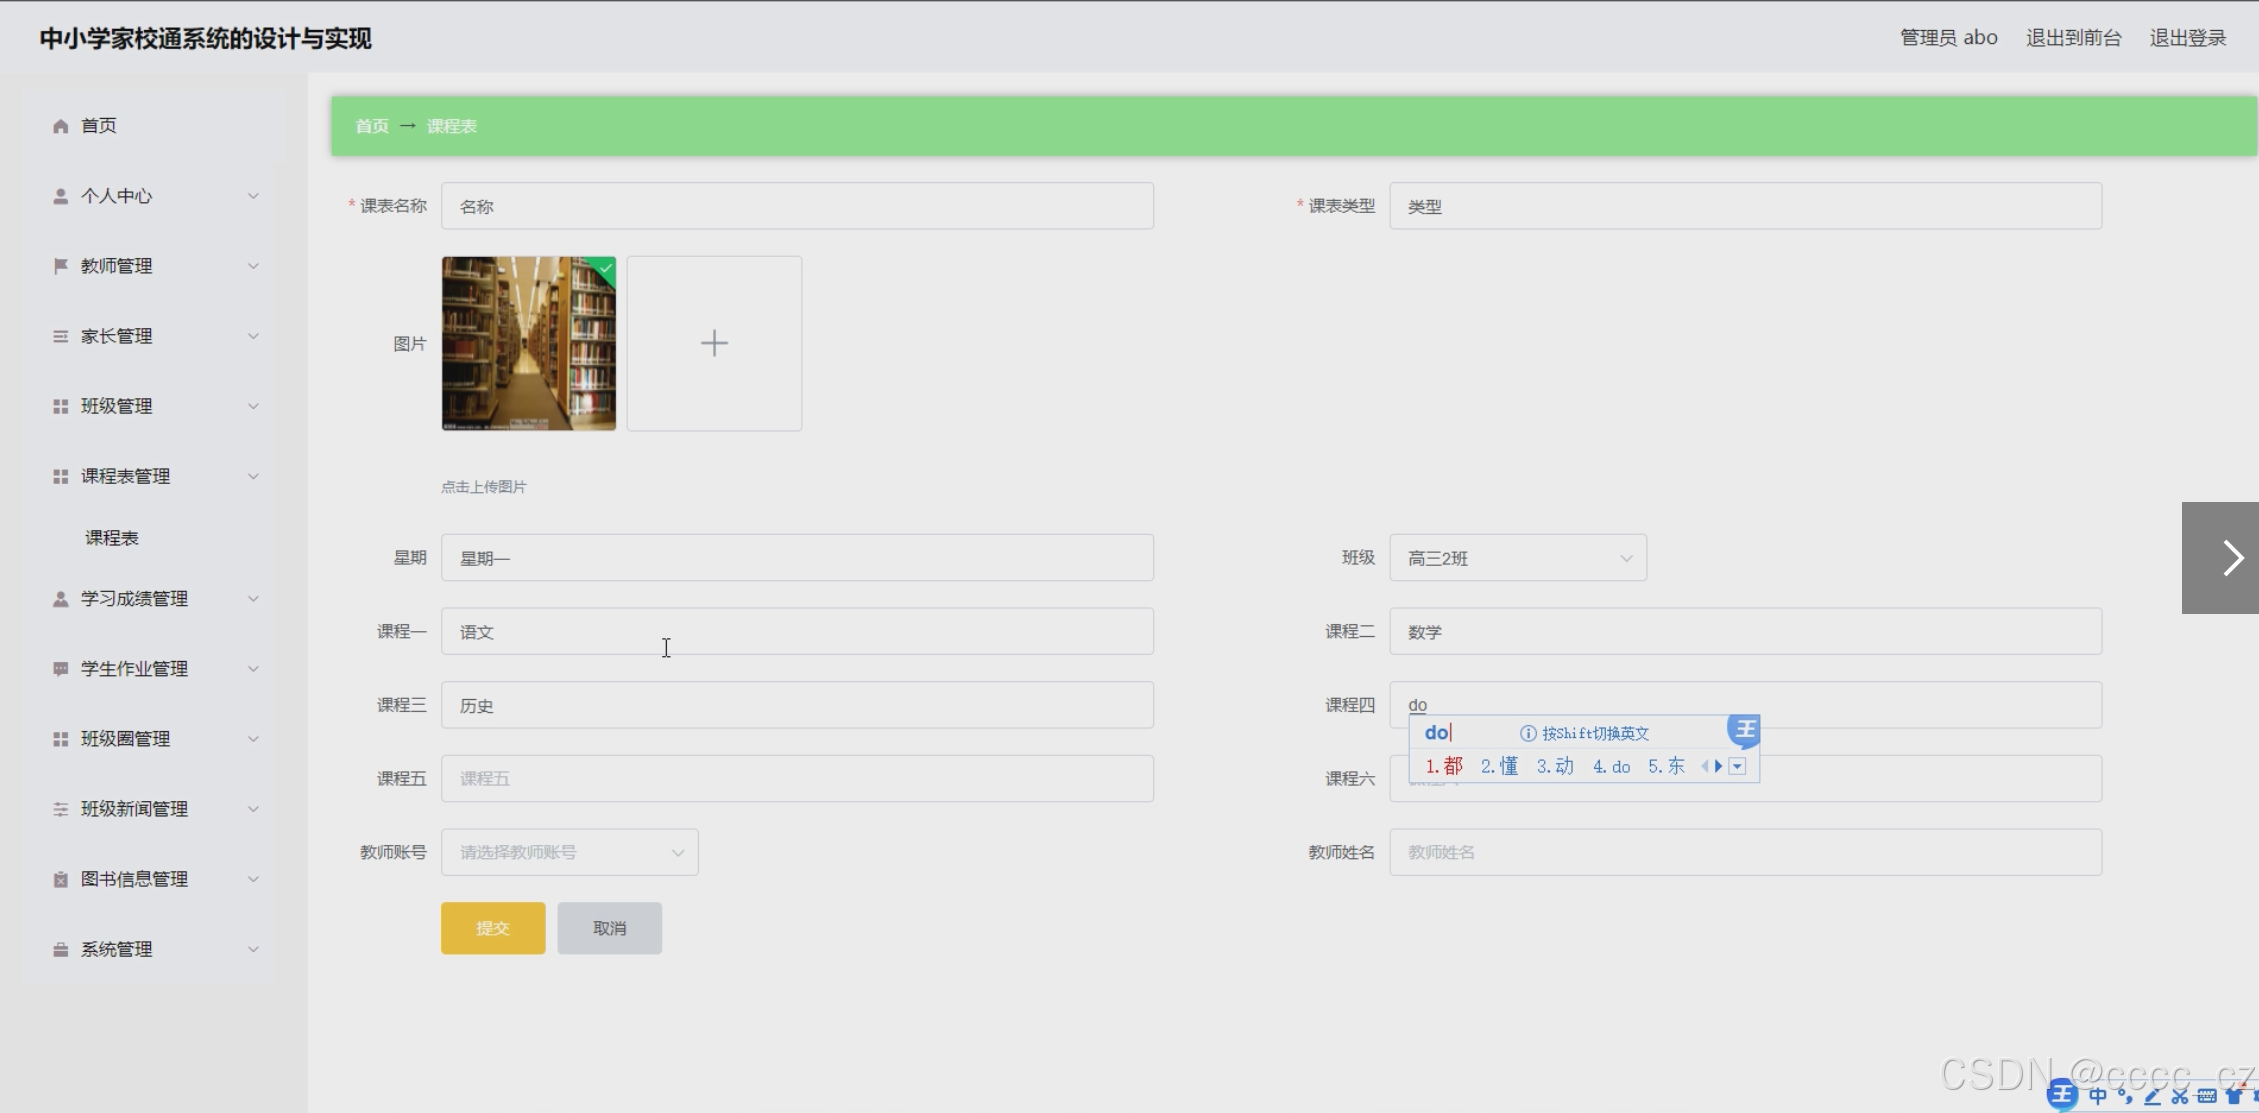Viewport: 2259px width, 1113px height.
Task: Click the green checkmark on uploaded image
Action: point(605,267)
